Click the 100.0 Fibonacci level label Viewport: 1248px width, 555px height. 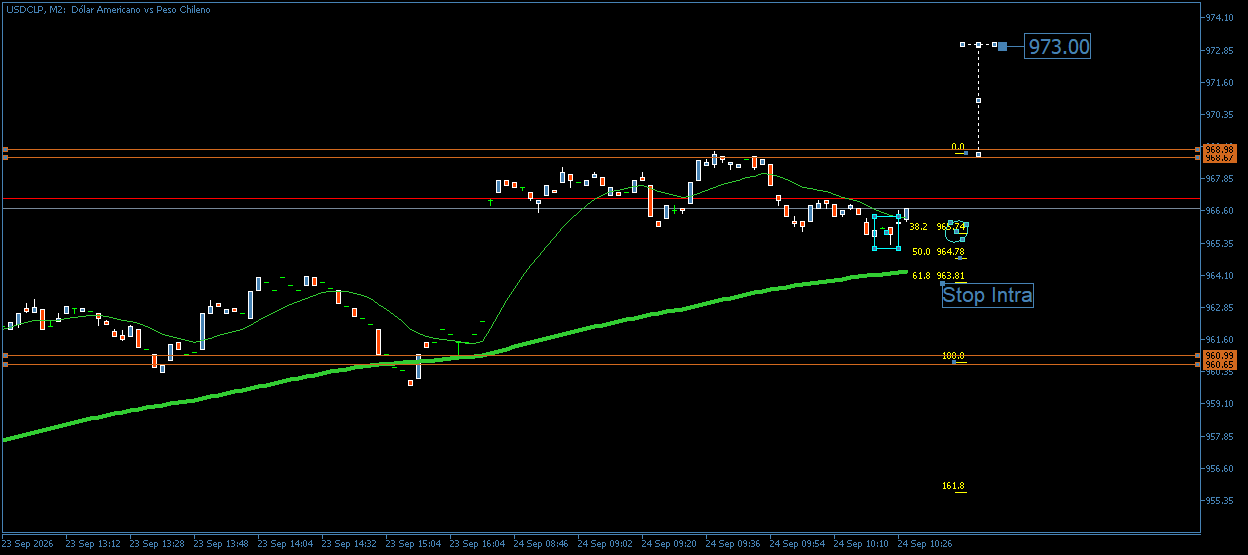(953, 356)
